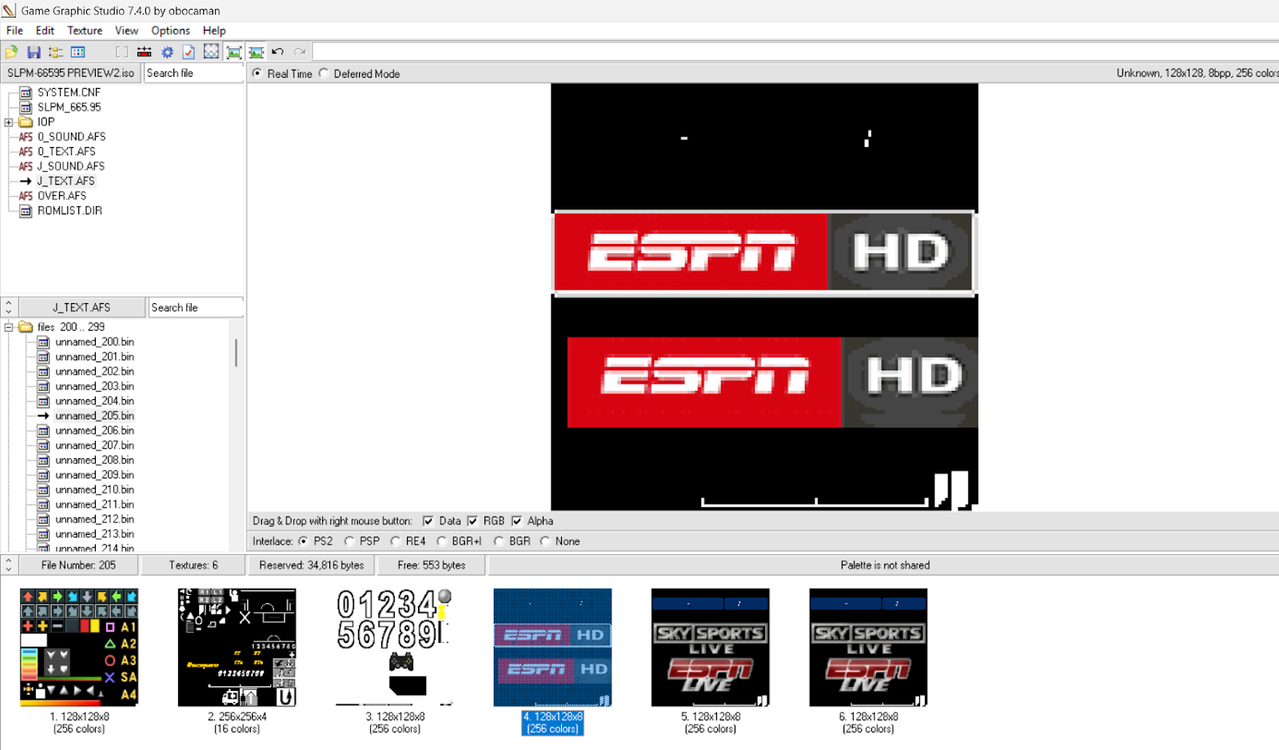The width and height of the screenshot is (1279, 750).
Task: Click the redo arrow toolbar icon
Action: [x=300, y=52]
